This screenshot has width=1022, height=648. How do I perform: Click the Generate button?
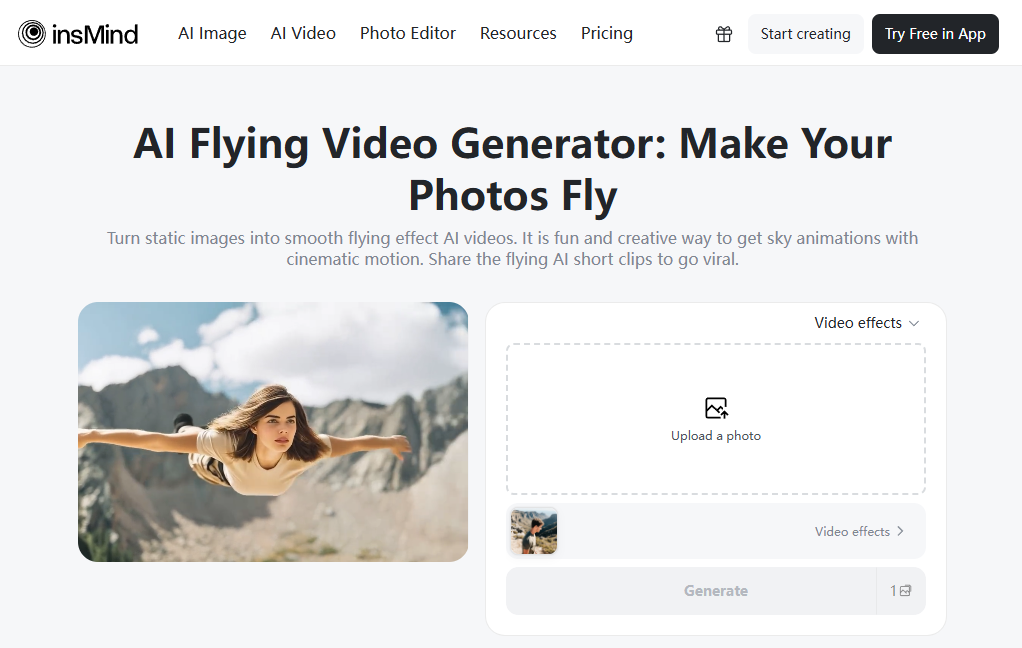[x=716, y=590]
